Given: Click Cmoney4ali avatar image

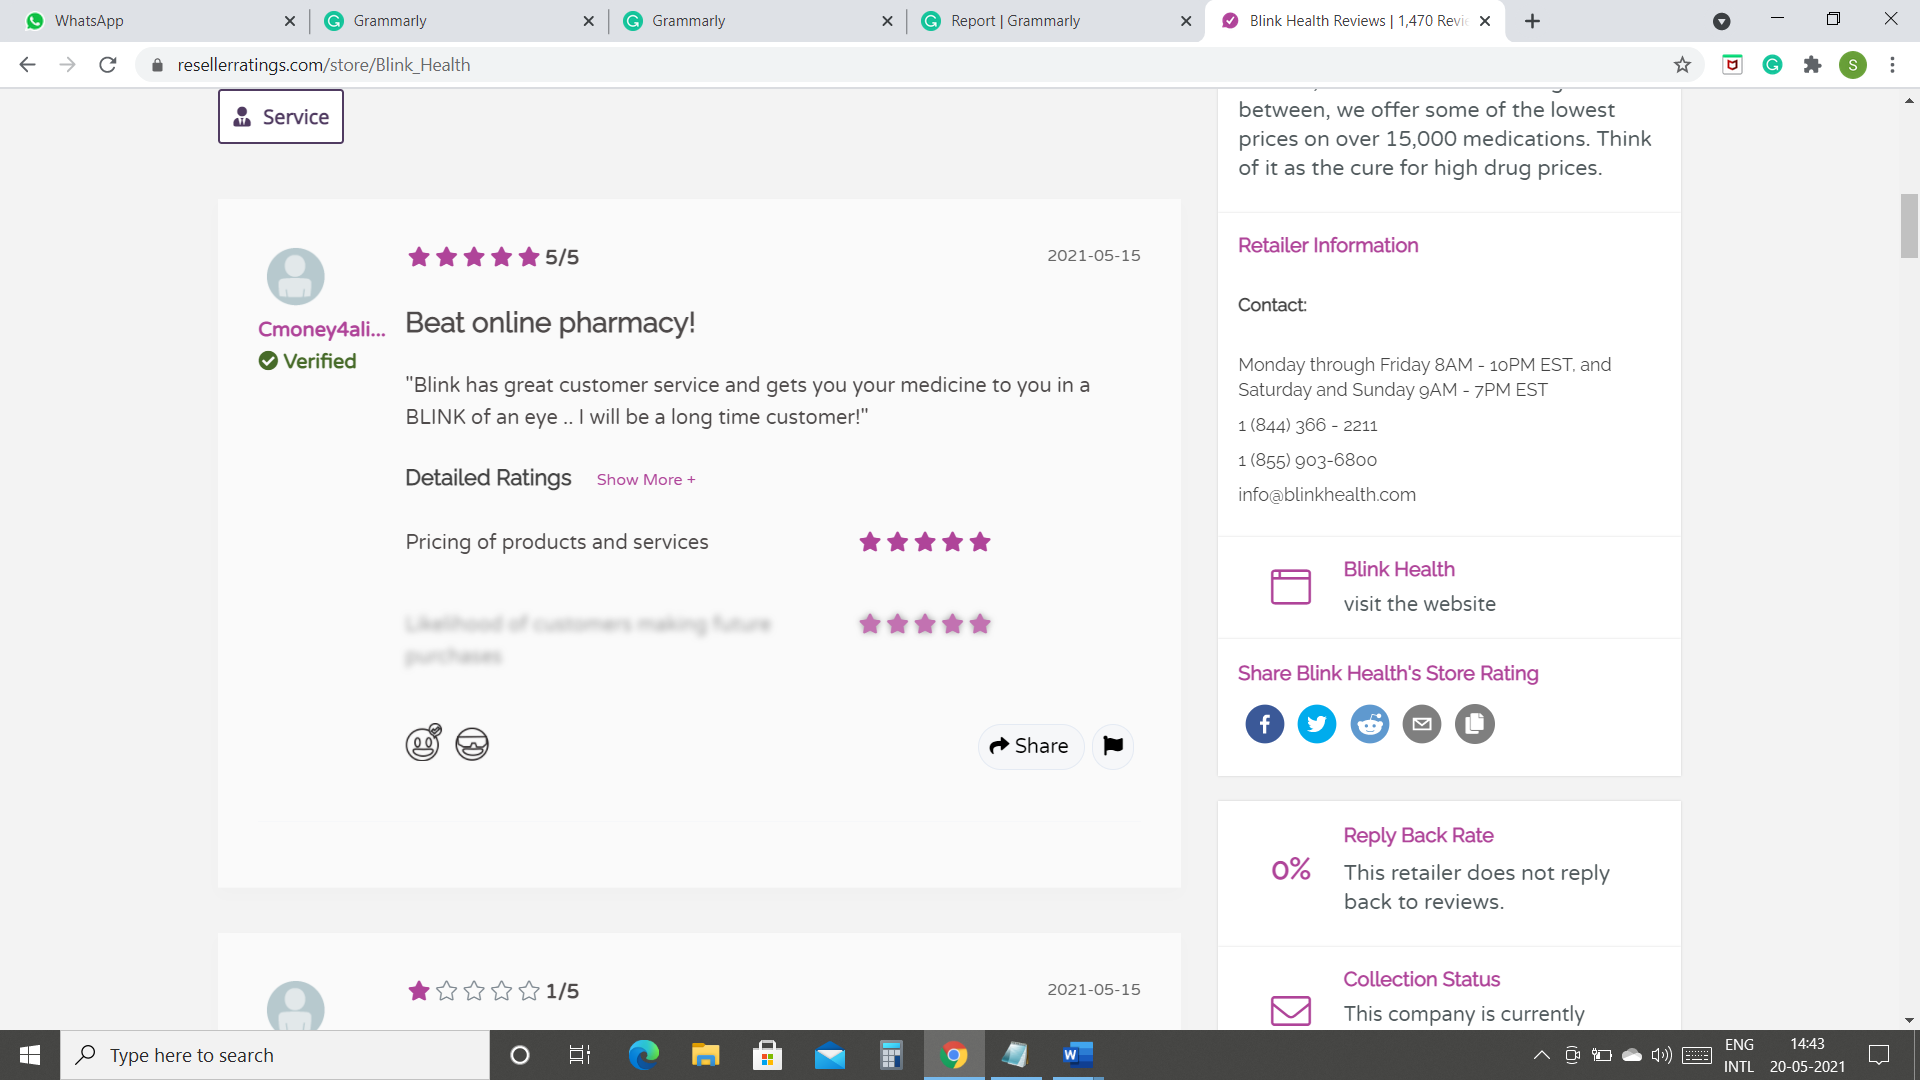Looking at the screenshot, I should [x=295, y=277].
